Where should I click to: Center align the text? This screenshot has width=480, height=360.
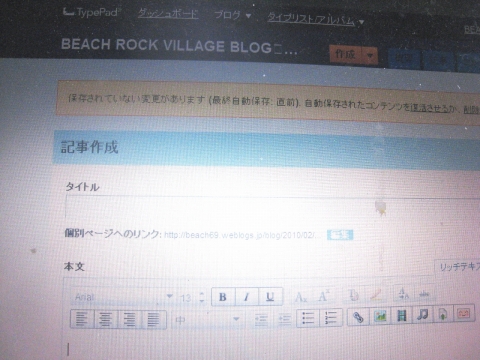[106, 319]
